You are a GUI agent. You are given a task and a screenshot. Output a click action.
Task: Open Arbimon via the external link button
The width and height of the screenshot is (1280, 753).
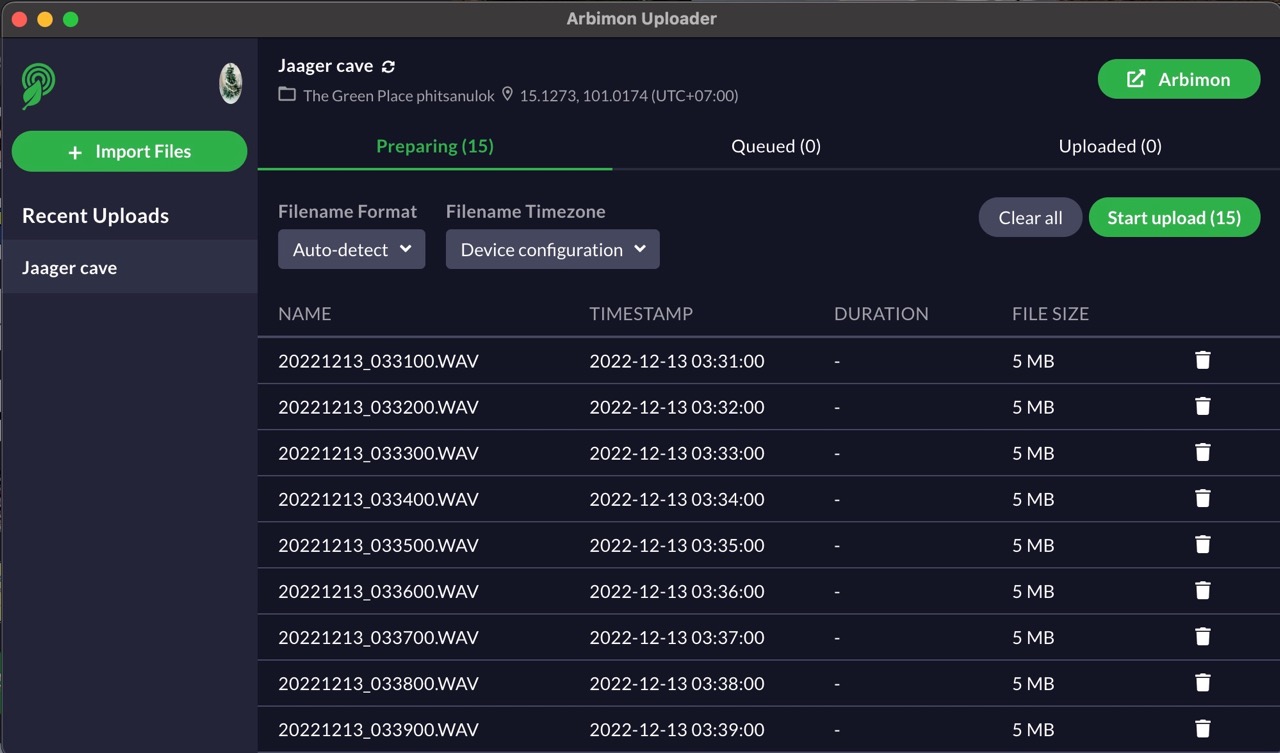pos(1179,79)
